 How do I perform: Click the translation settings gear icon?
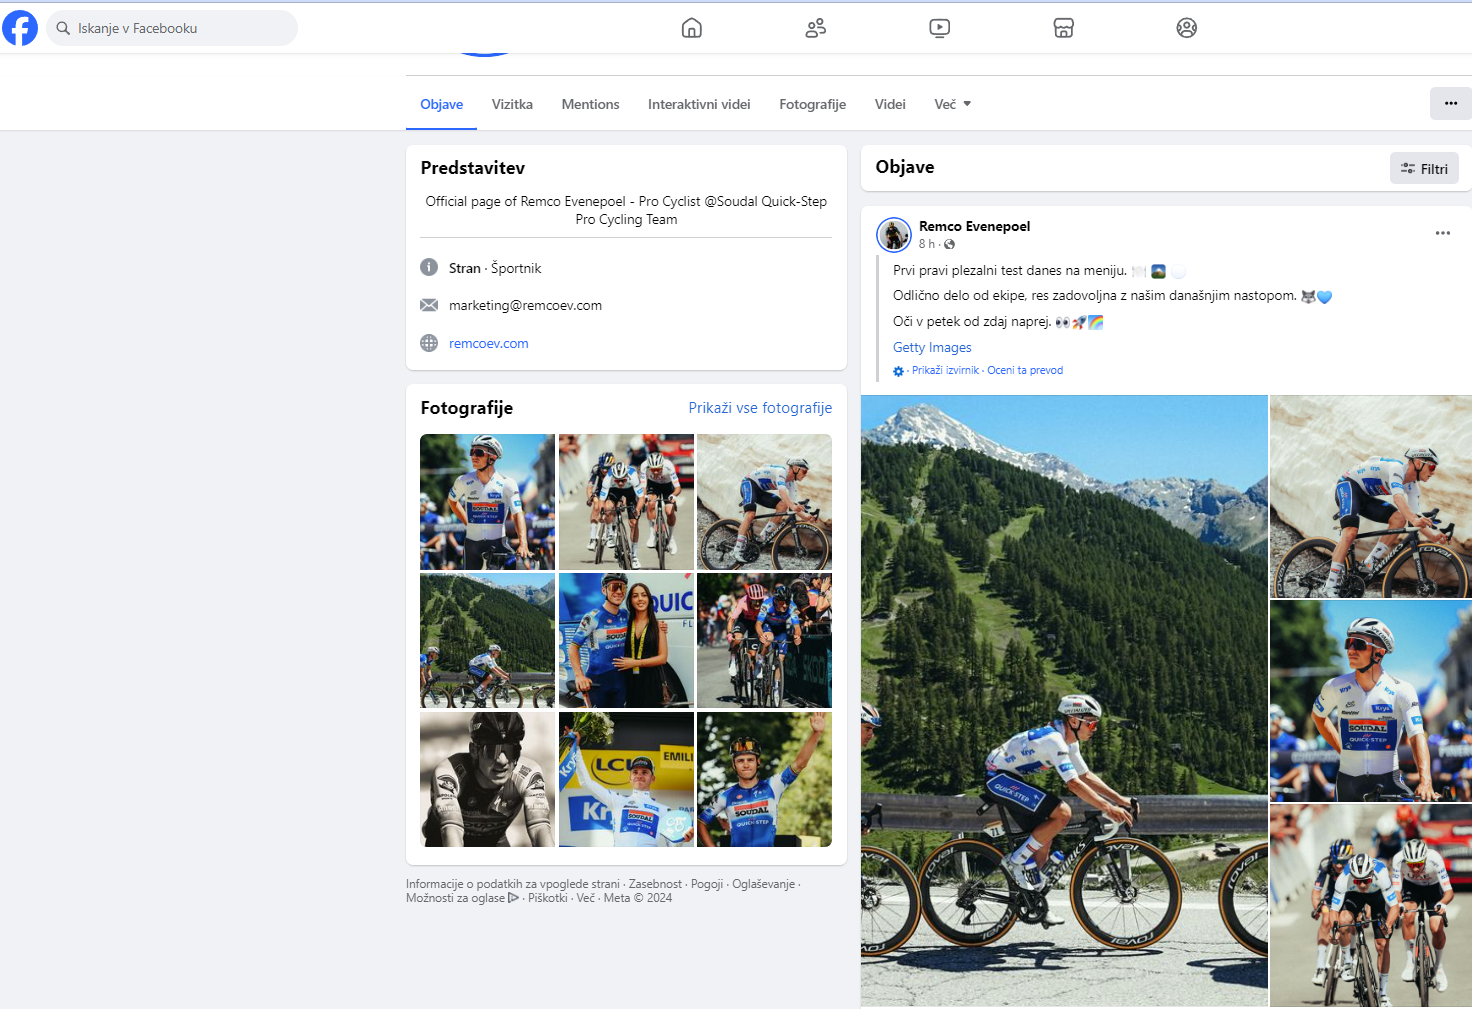898,371
